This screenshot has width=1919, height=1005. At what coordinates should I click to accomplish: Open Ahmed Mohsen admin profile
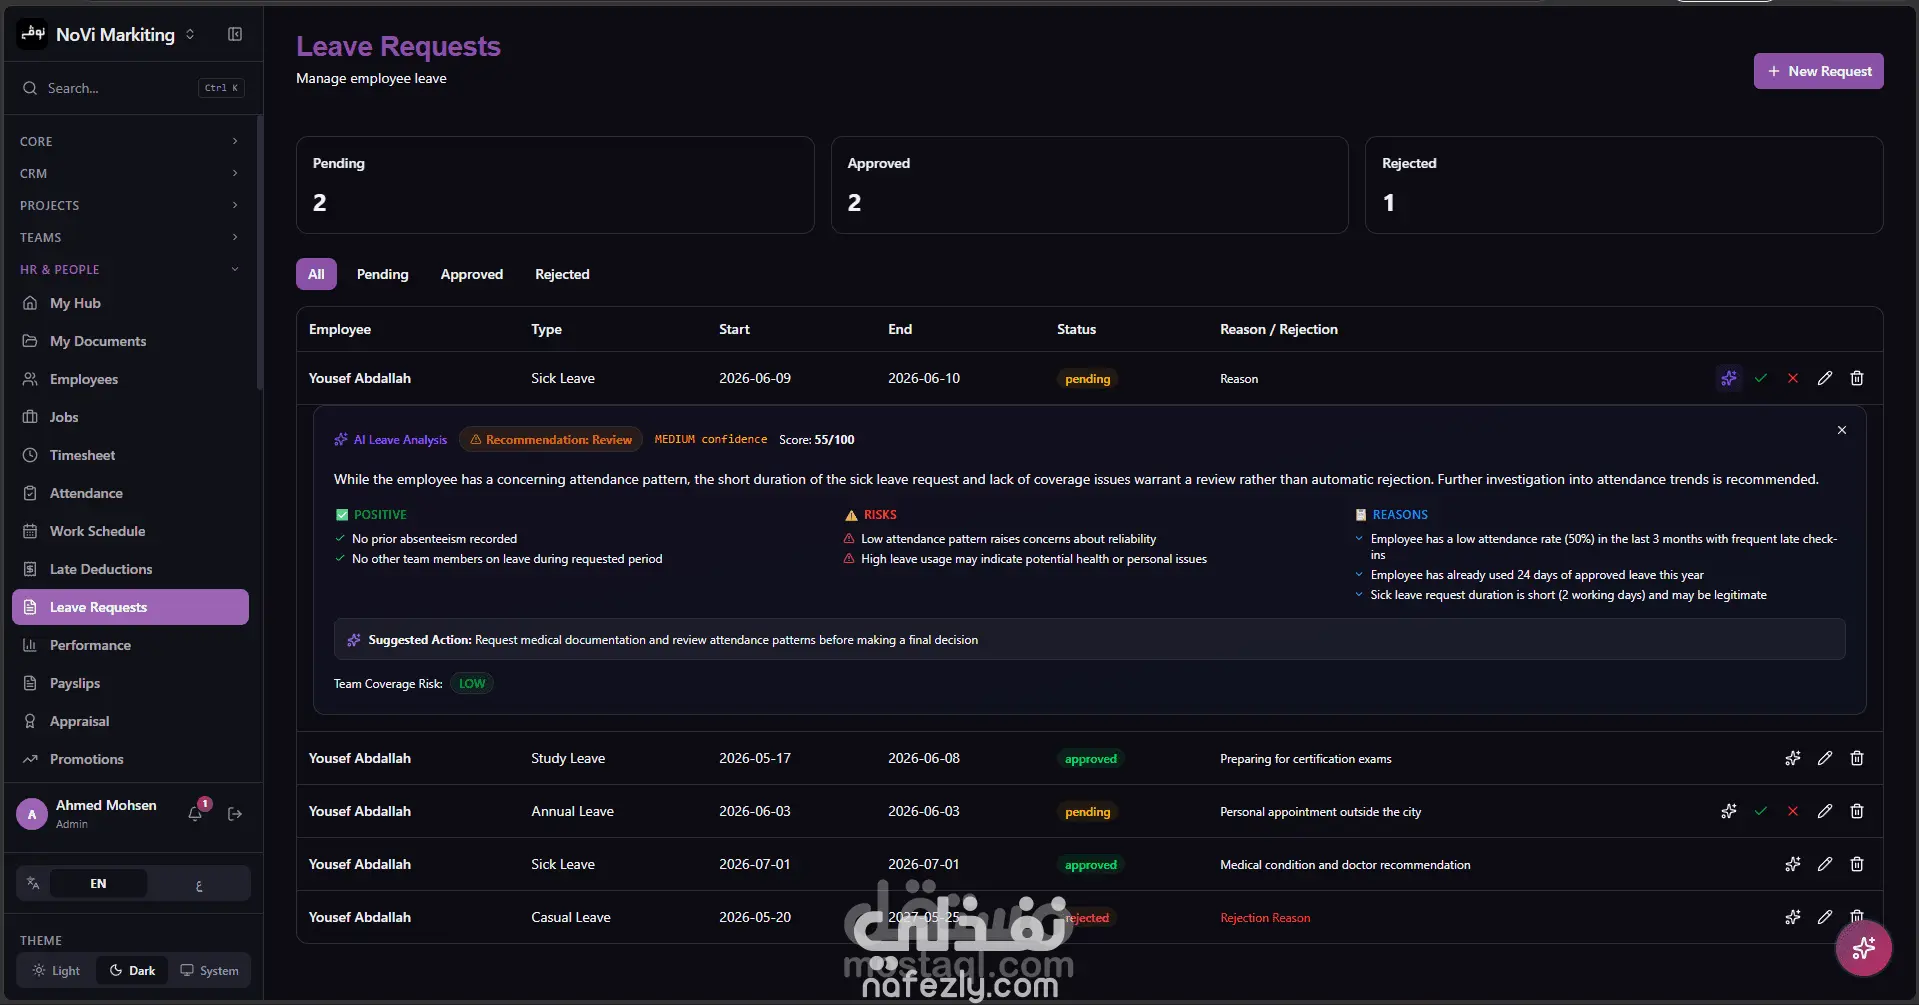tap(87, 814)
